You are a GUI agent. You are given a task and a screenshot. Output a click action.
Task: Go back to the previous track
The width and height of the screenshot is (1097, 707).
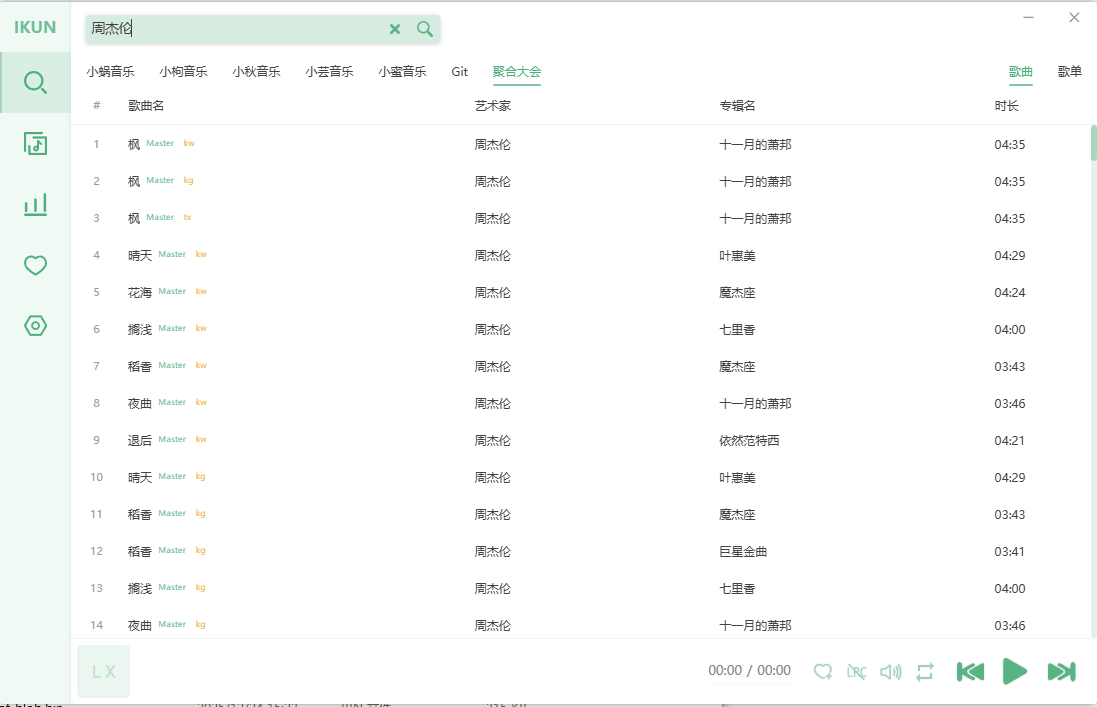pos(970,671)
